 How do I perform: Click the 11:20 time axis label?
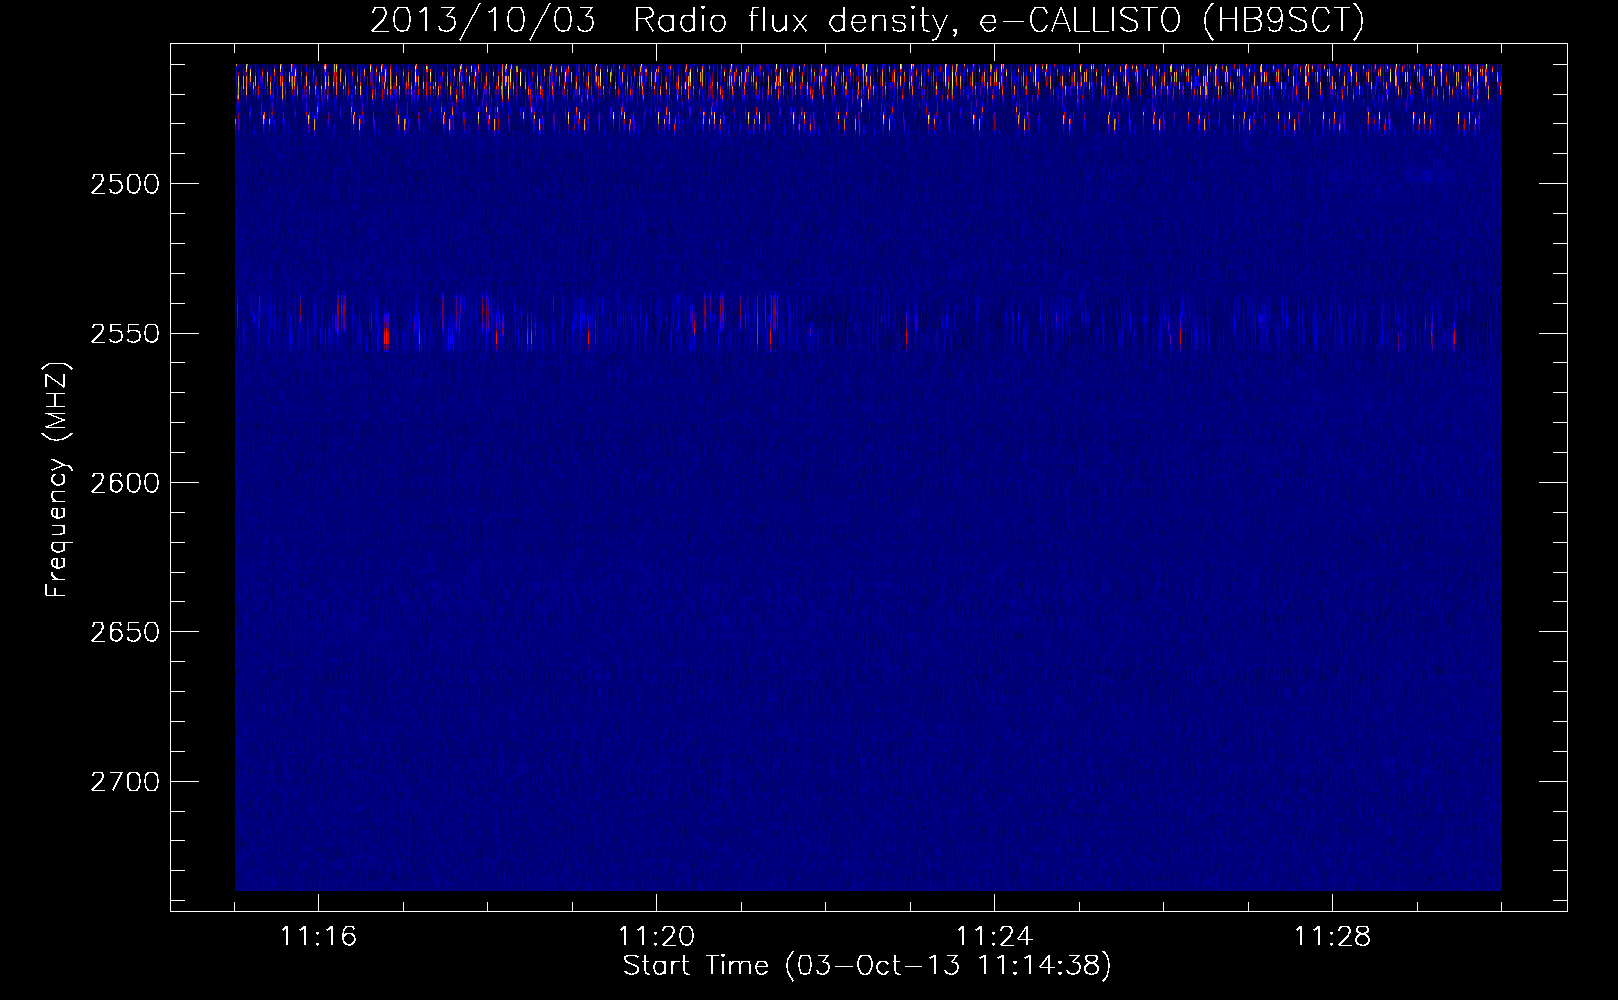[656, 936]
